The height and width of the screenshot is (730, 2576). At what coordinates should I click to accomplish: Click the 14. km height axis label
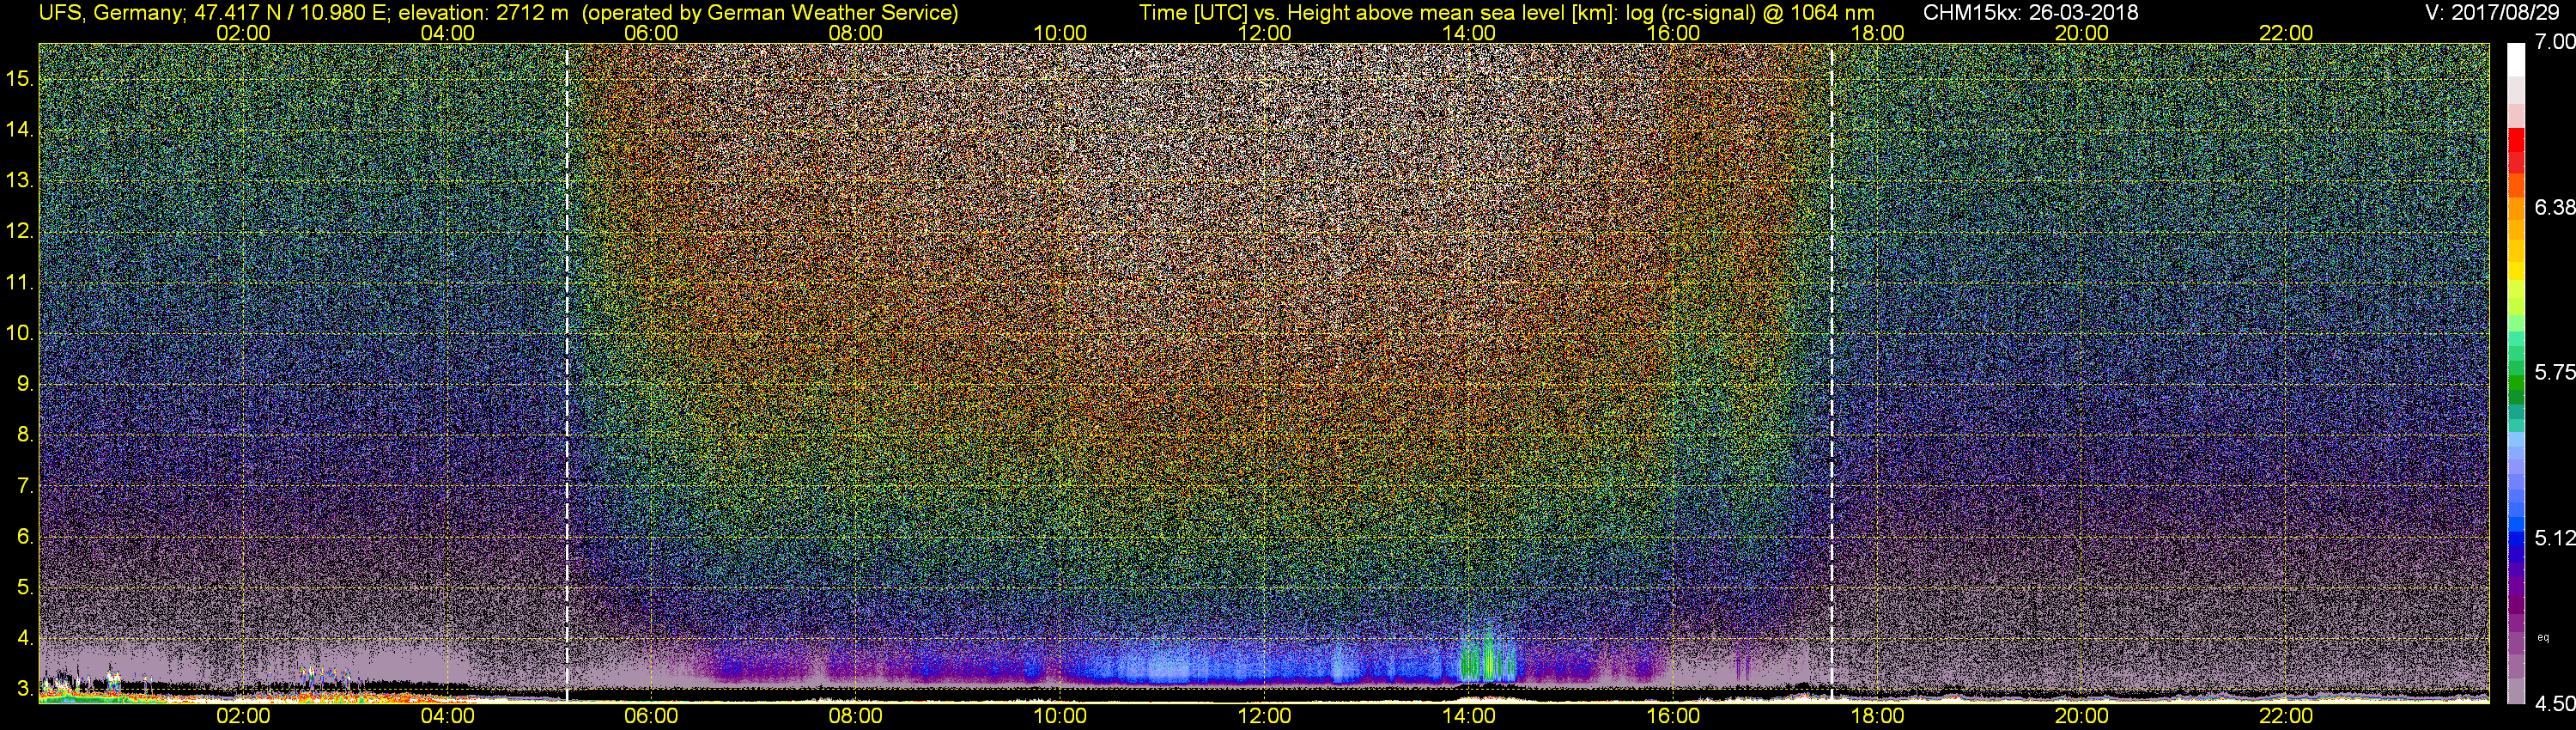click(x=20, y=130)
